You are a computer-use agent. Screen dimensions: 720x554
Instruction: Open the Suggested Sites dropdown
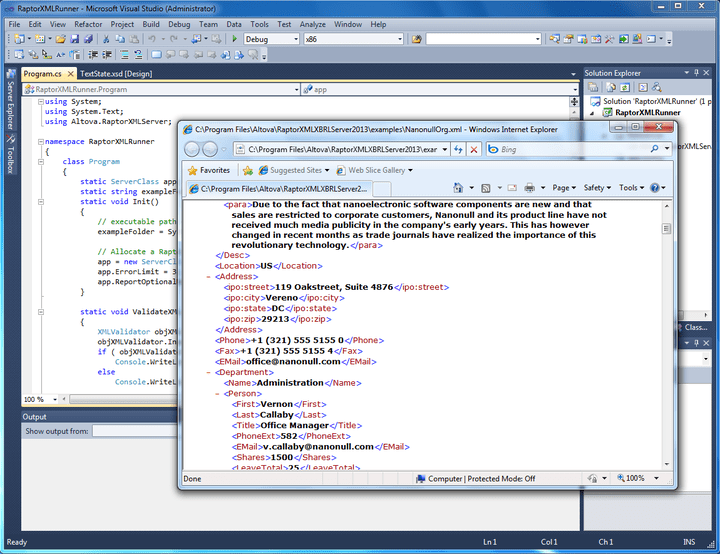[327, 170]
